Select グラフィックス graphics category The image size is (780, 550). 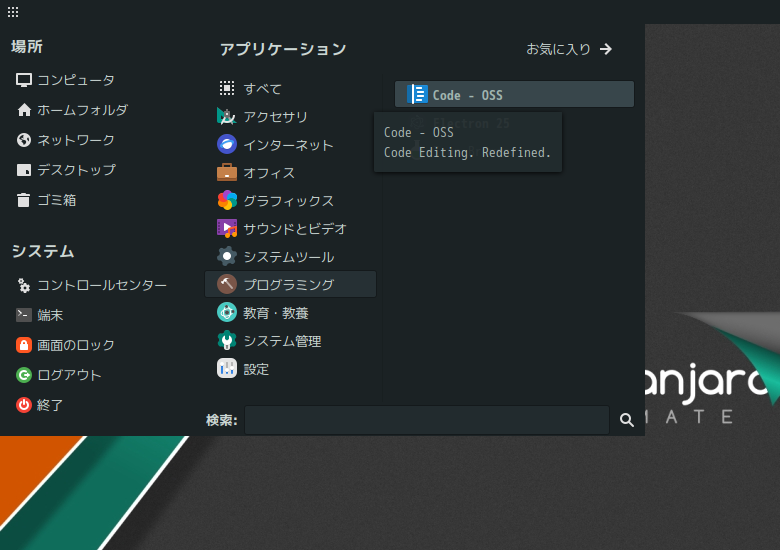pyautogui.click(x=291, y=200)
